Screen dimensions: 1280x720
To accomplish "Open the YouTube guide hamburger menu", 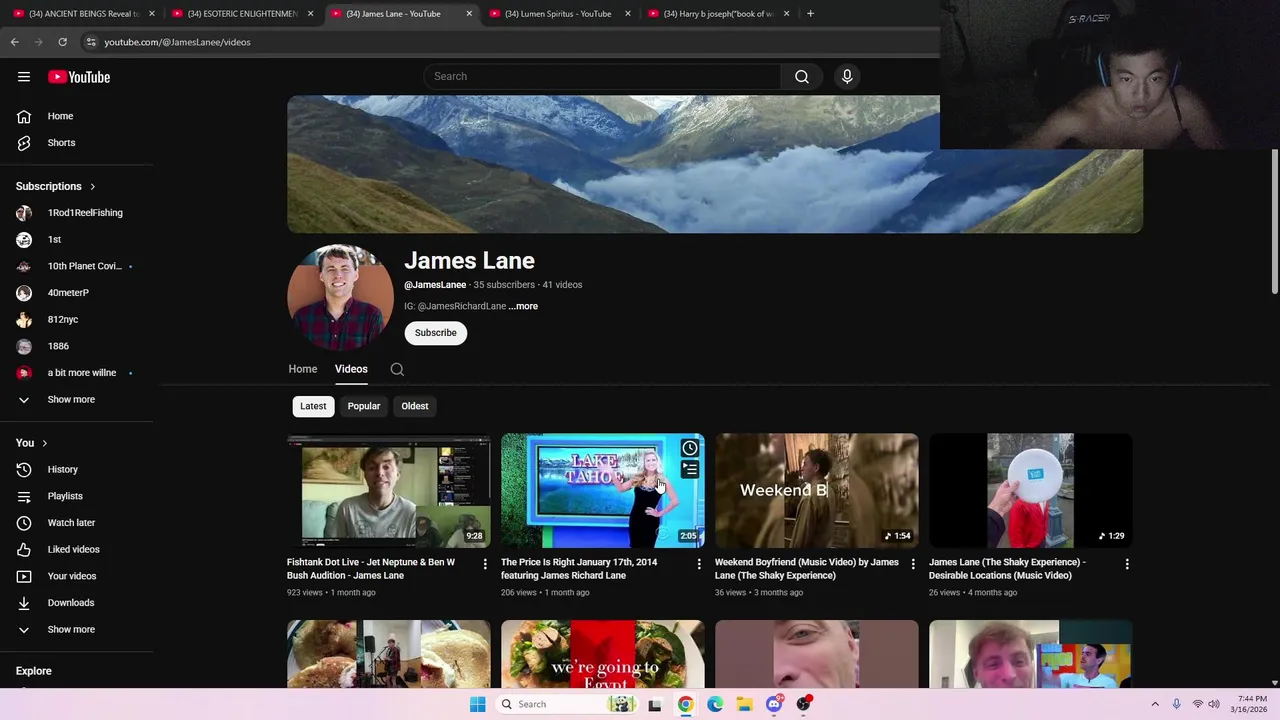I will 24,77.
